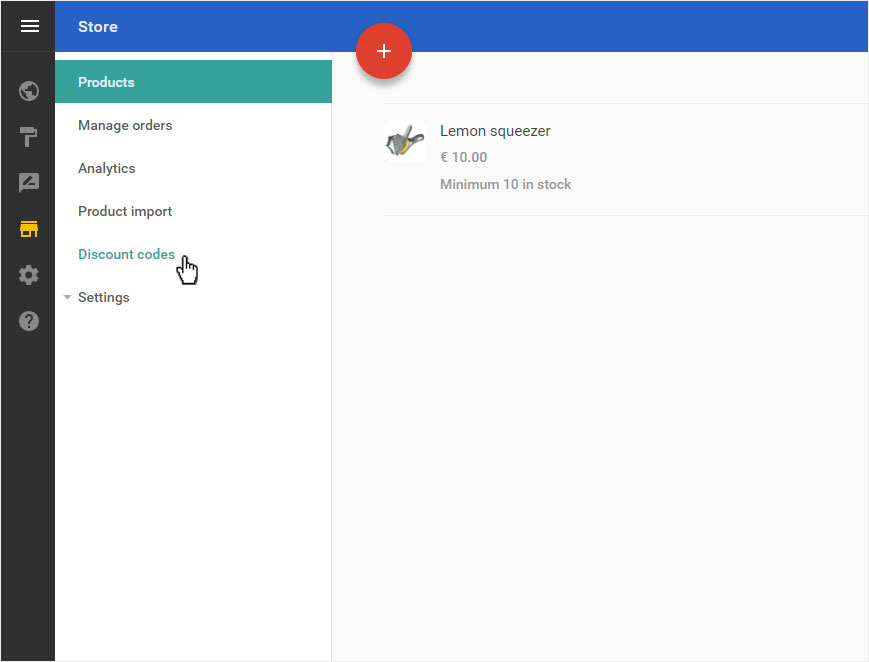This screenshot has width=869, height=662.
Task: Open the globe website icon
Action: click(x=29, y=91)
